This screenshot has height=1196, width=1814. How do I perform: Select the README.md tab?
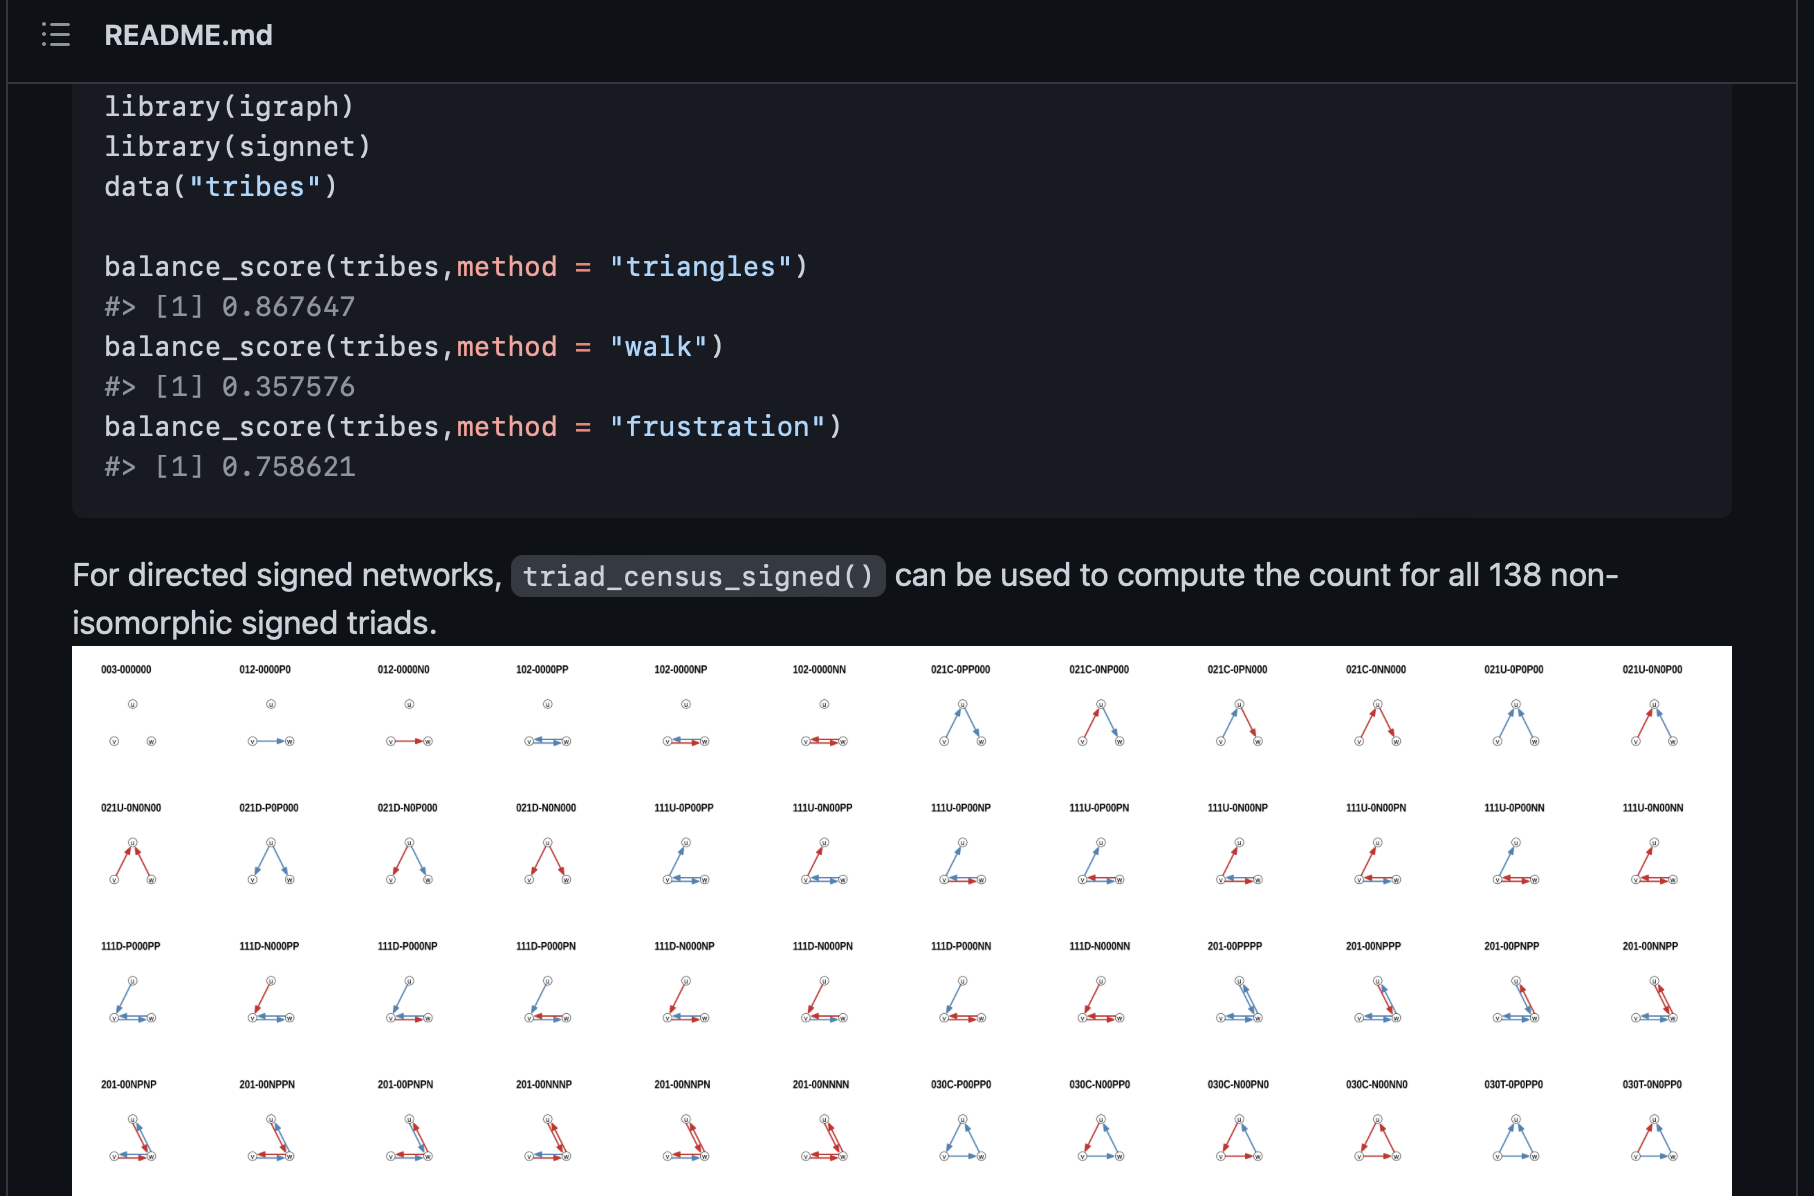coord(189,35)
